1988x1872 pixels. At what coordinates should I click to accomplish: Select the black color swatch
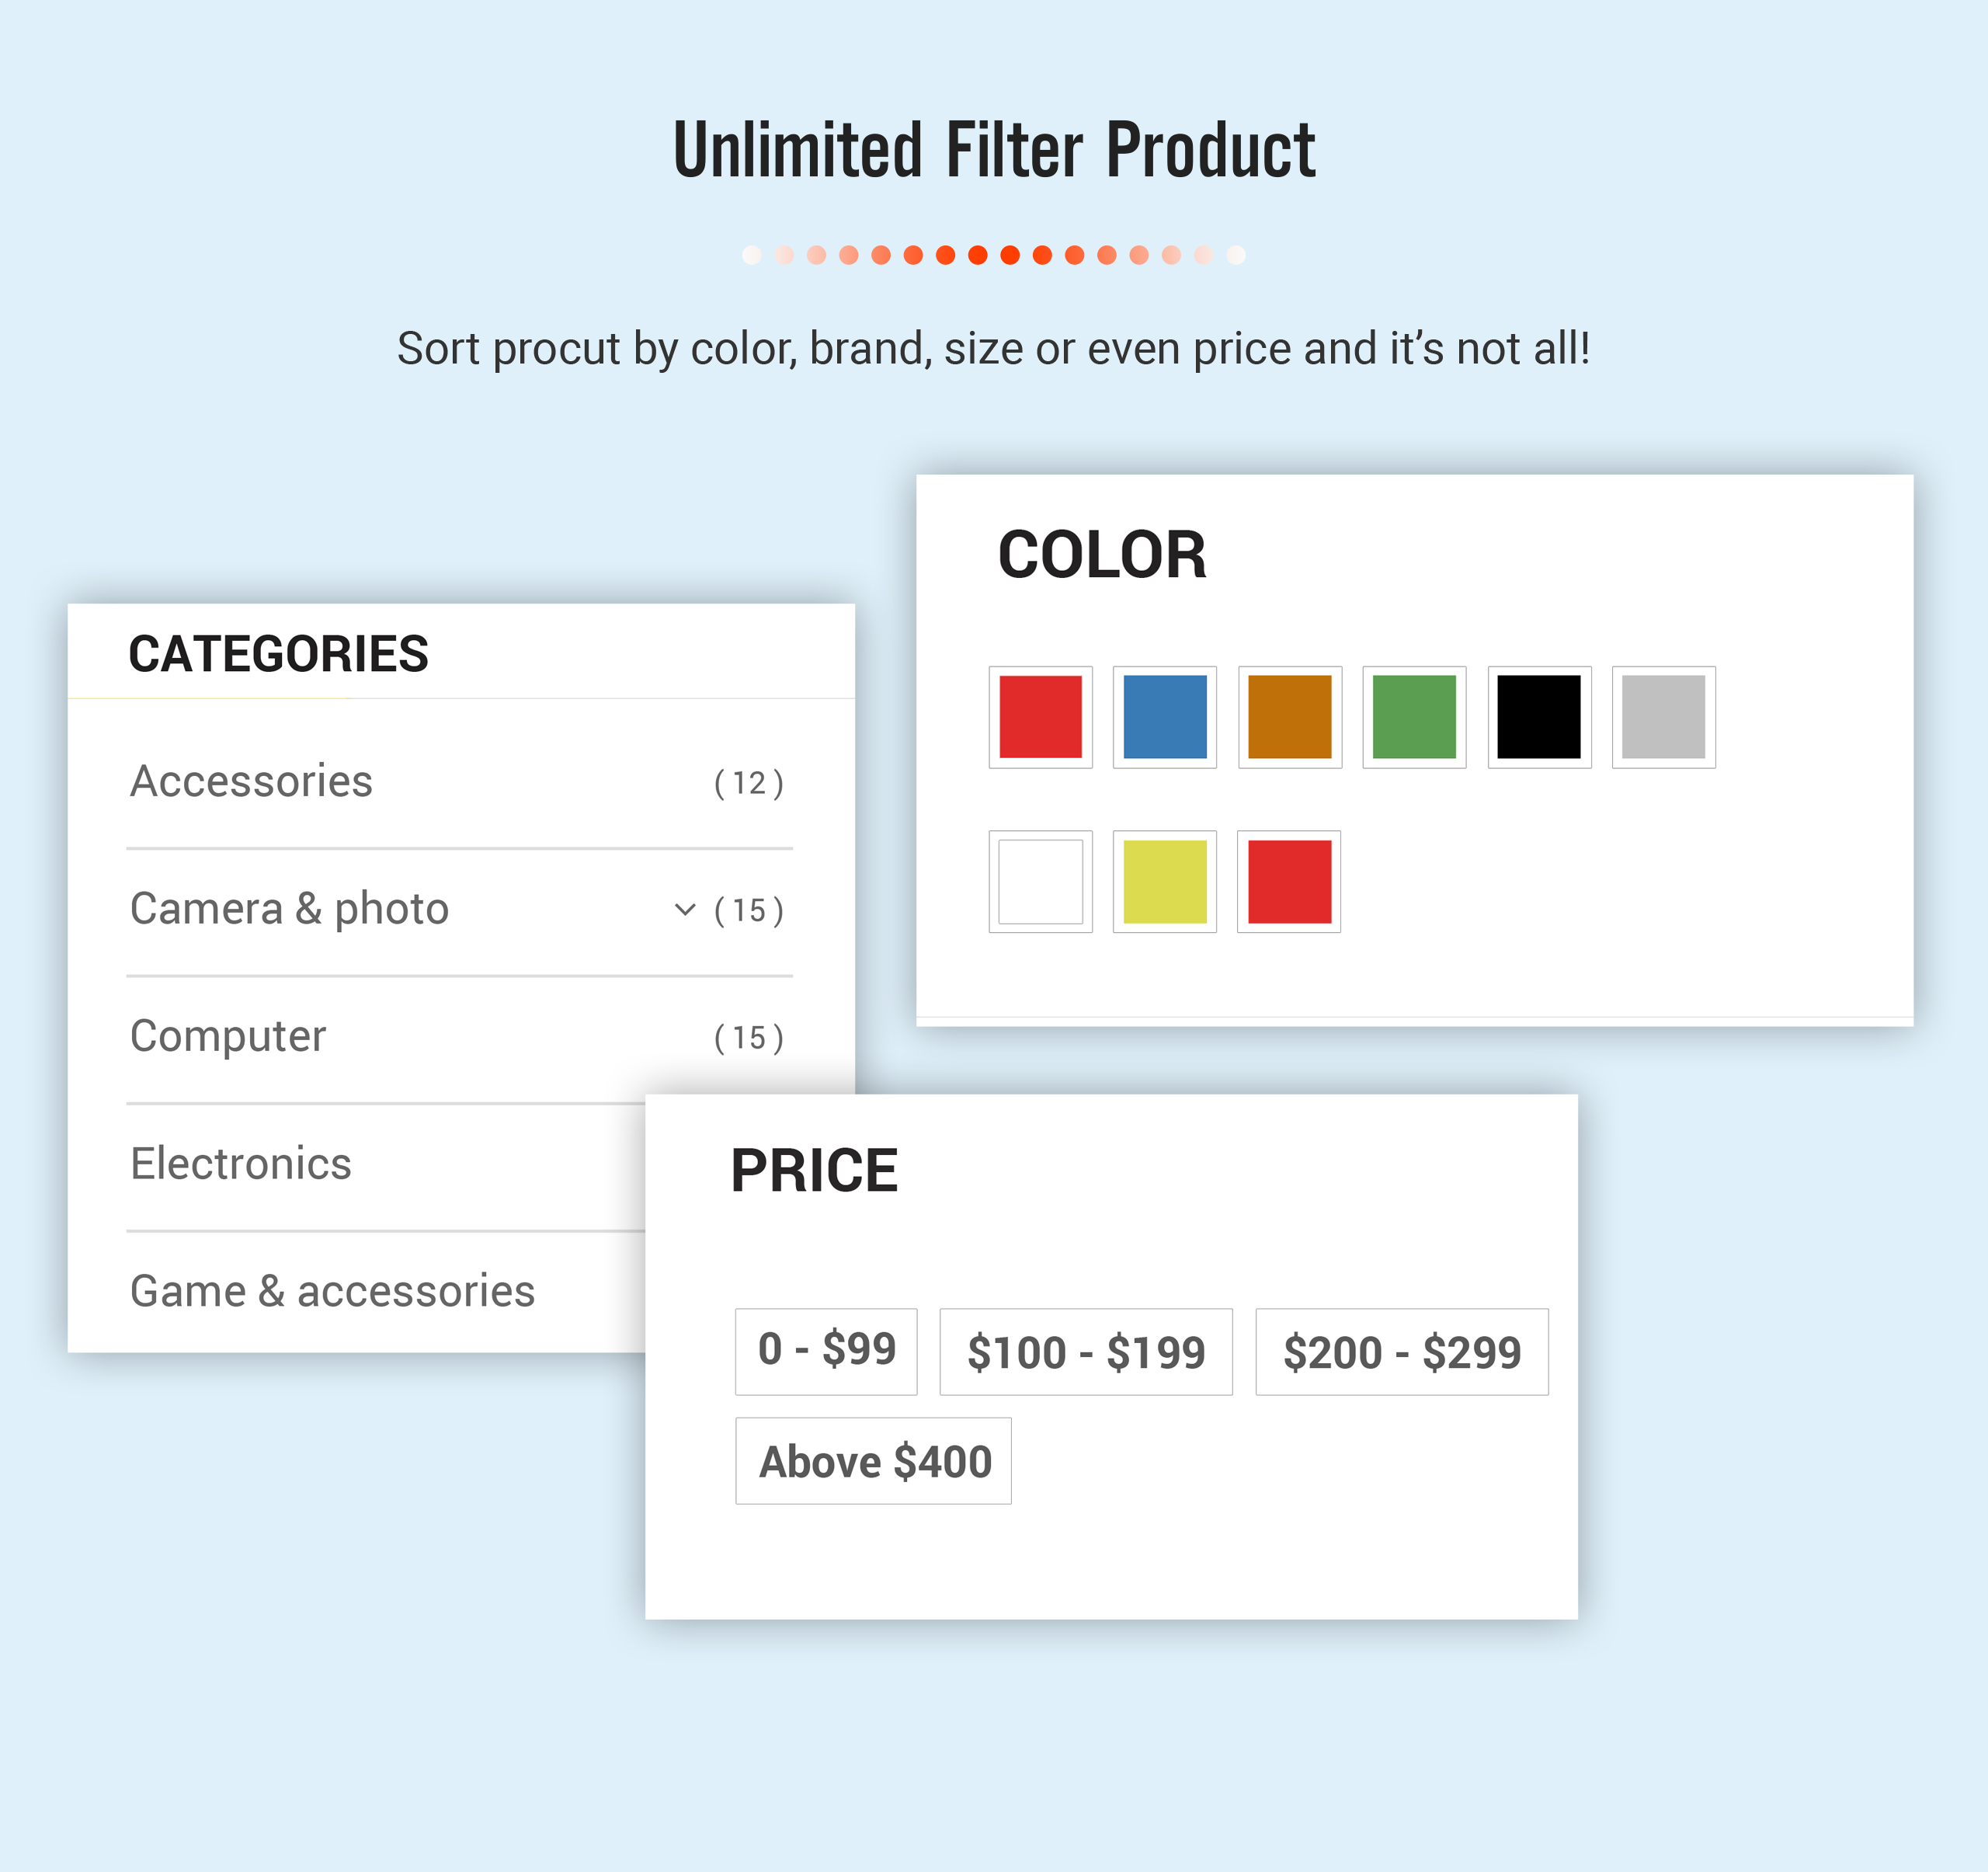(x=1539, y=717)
